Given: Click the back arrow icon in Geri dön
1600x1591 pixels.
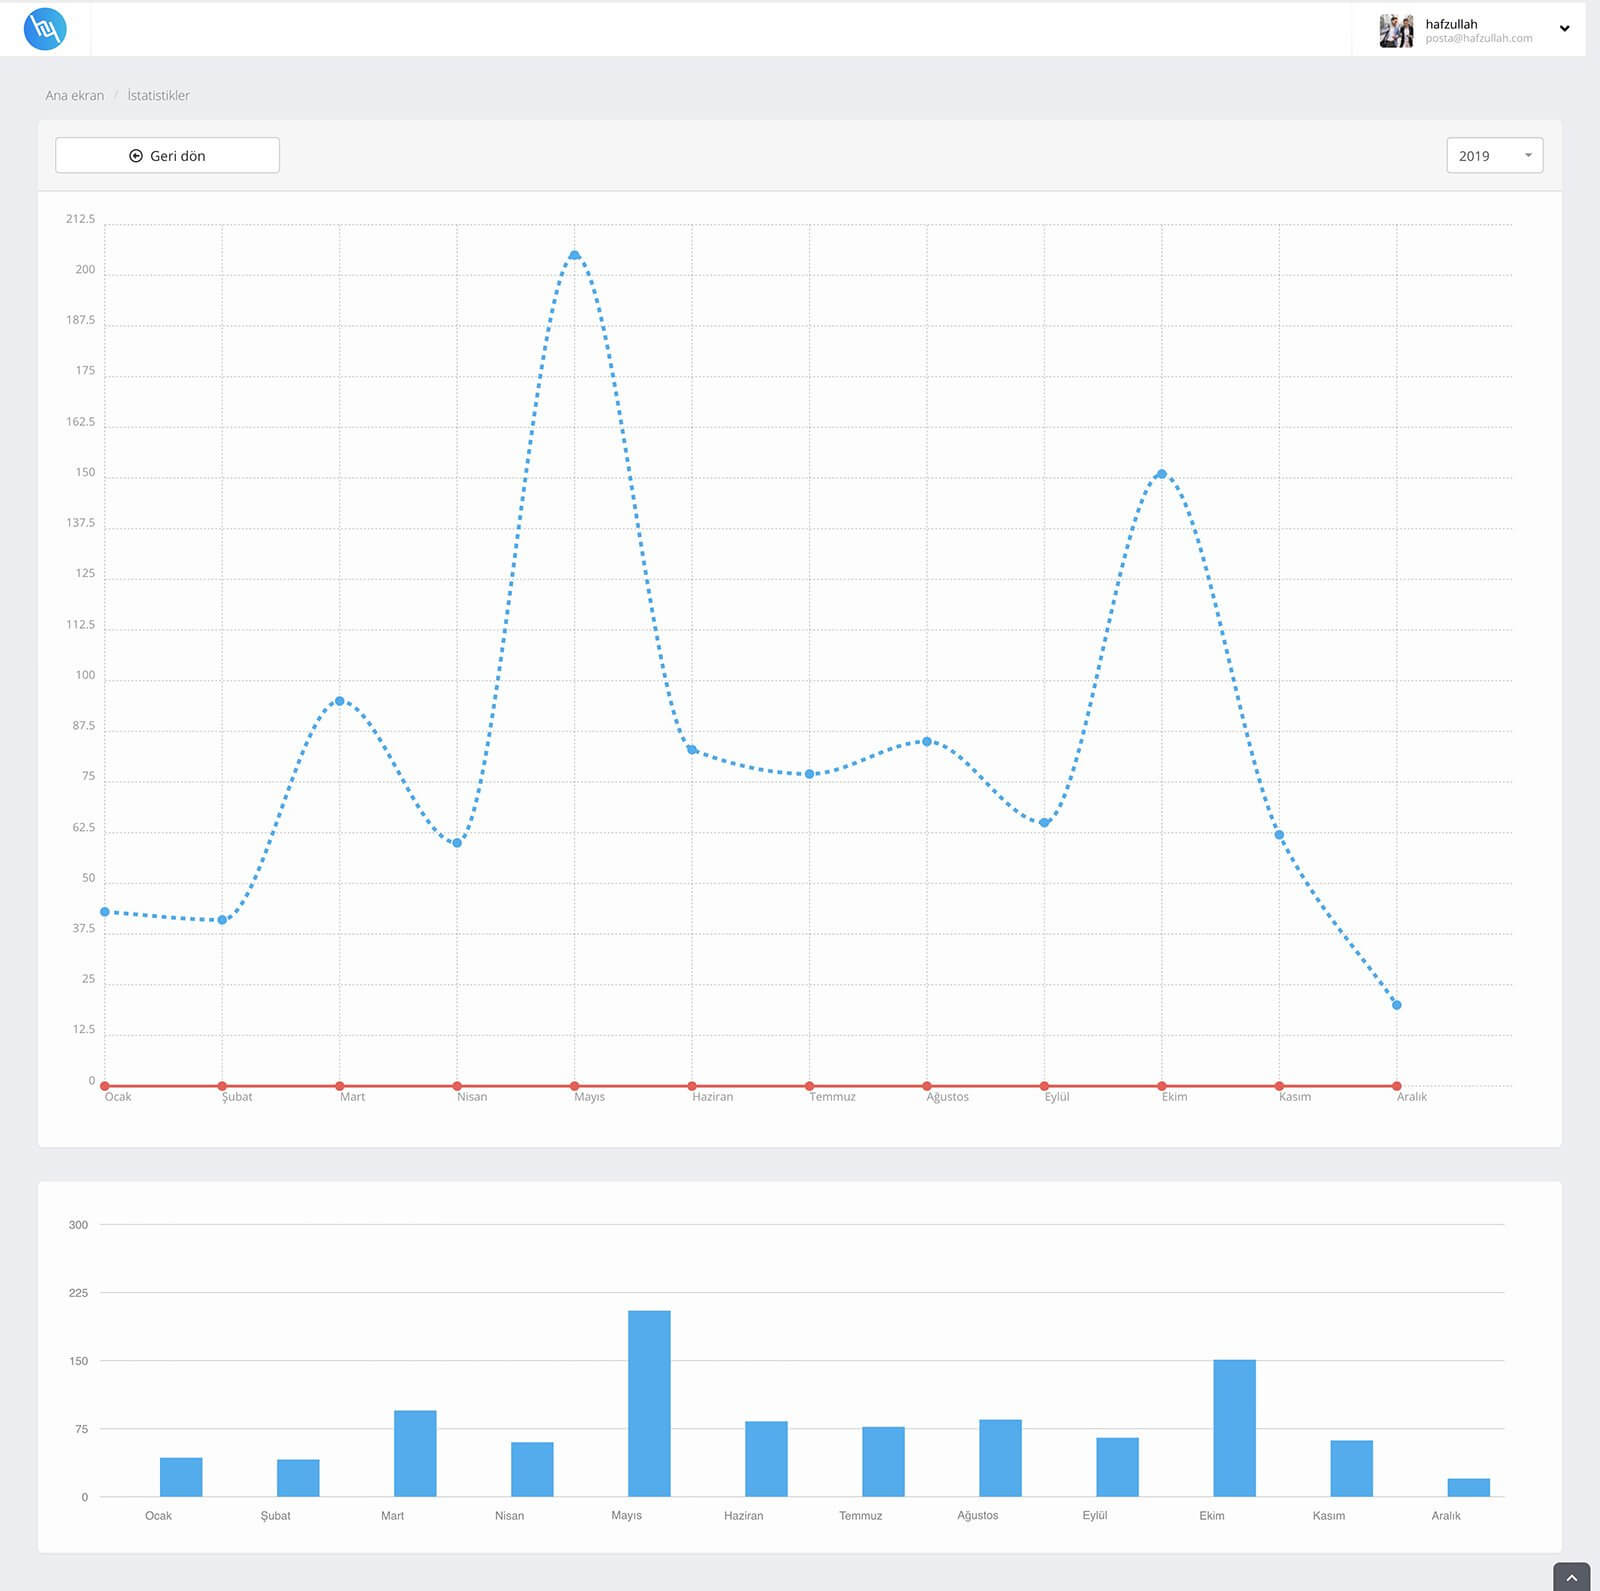Looking at the screenshot, I should pyautogui.click(x=136, y=156).
